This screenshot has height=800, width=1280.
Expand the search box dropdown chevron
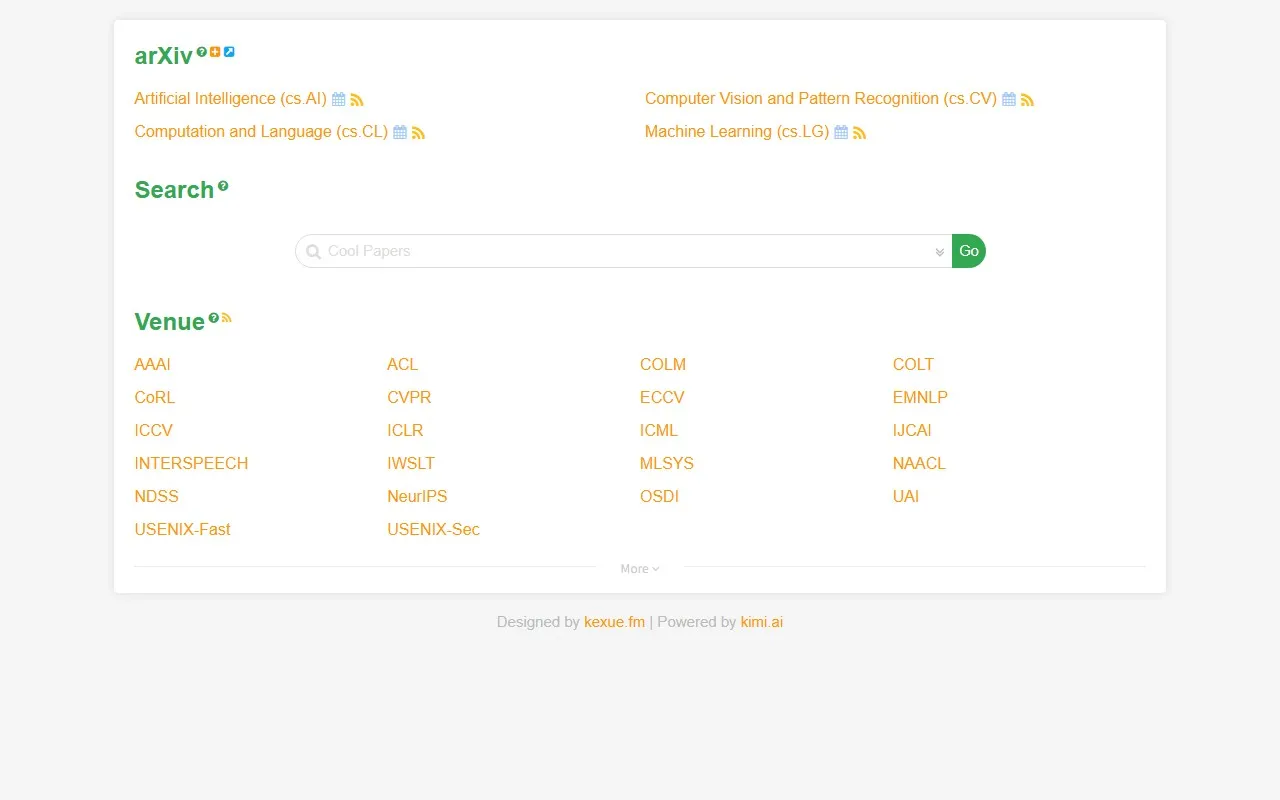coord(939,252)
